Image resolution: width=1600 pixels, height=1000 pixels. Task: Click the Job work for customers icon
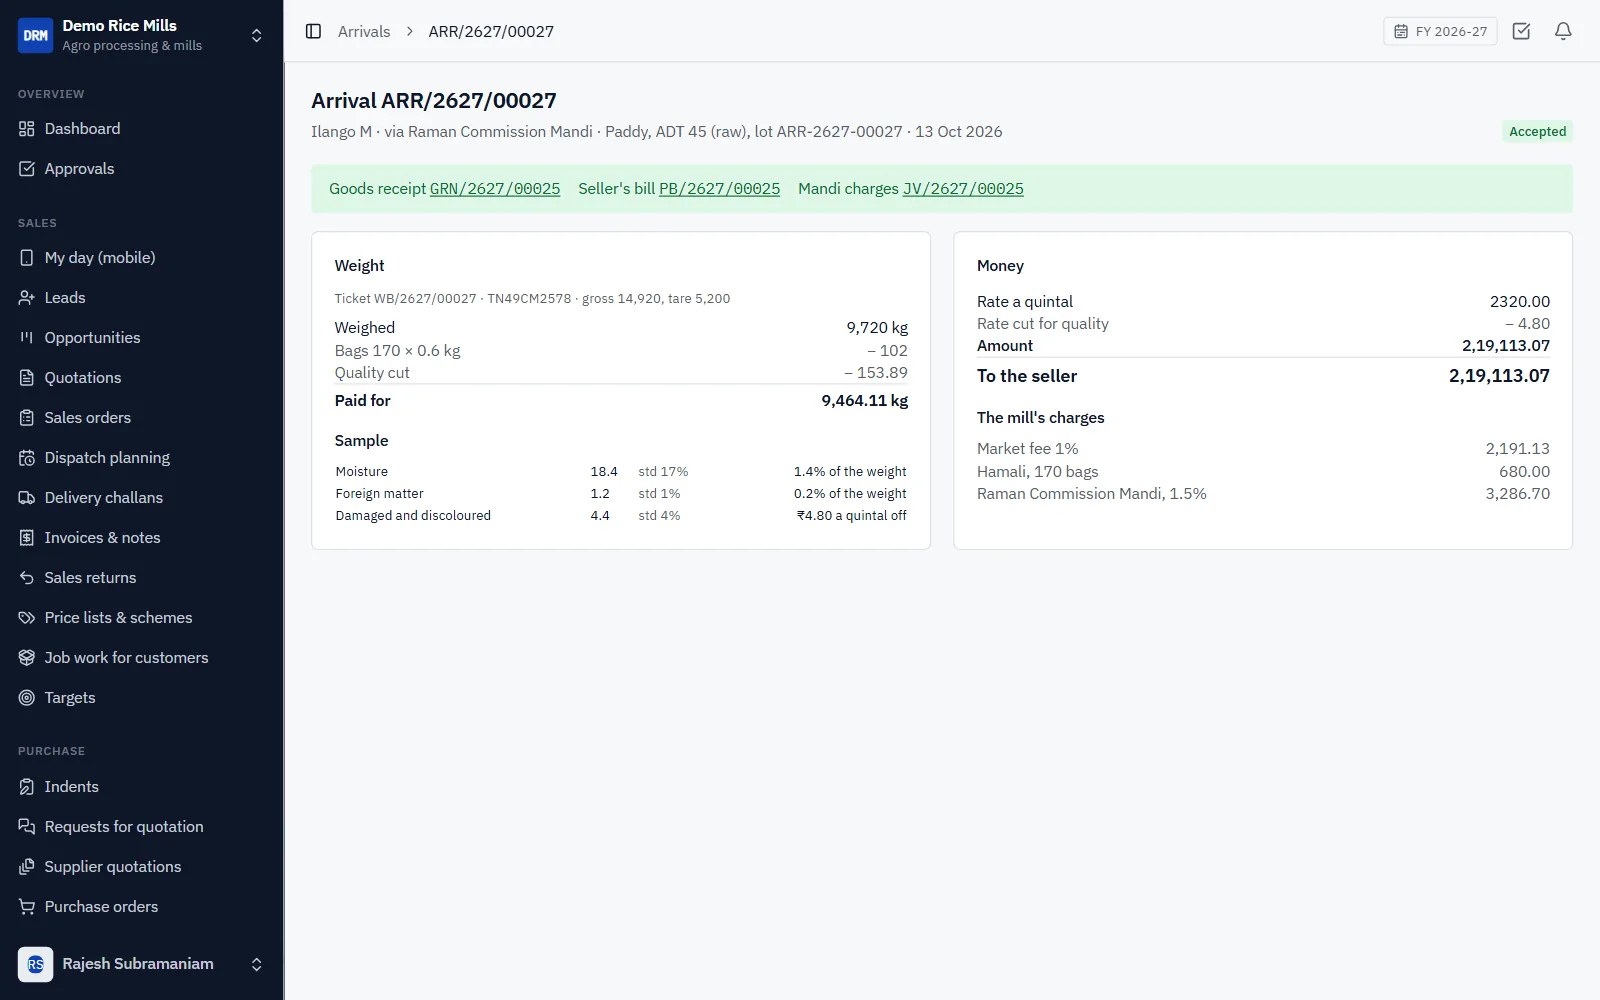27,658
